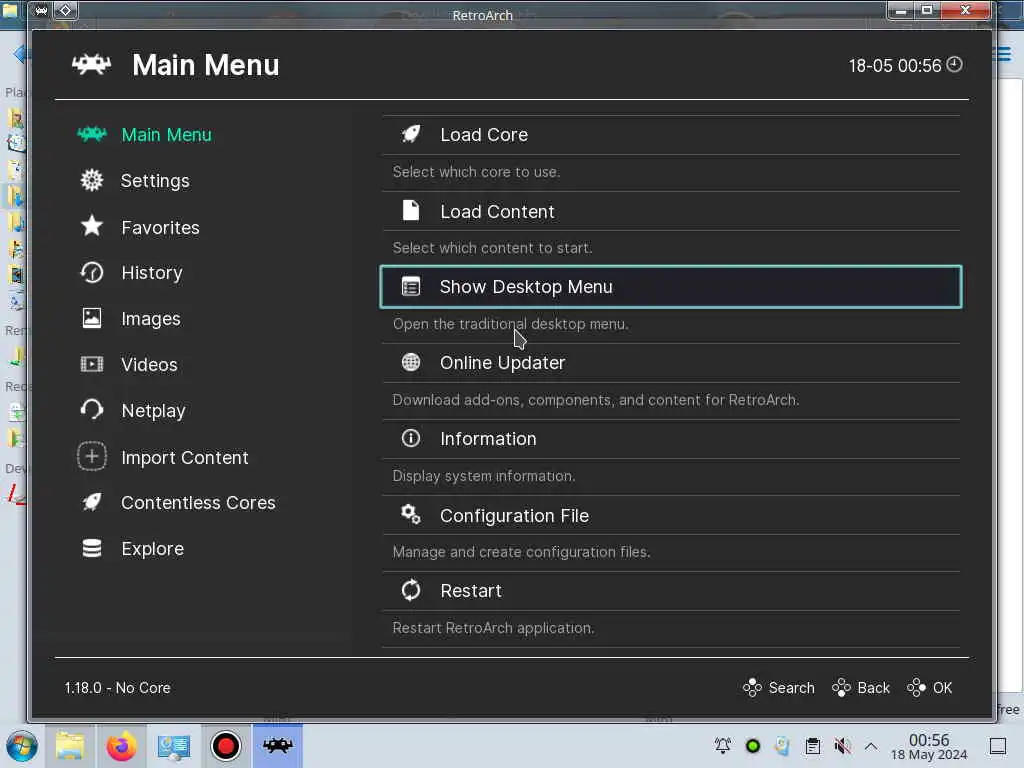This screenshot has height=768, width=1024.
Task: Click the rocket icon beside Load Core
Action: pyautogui.click(x=411, y=134)
